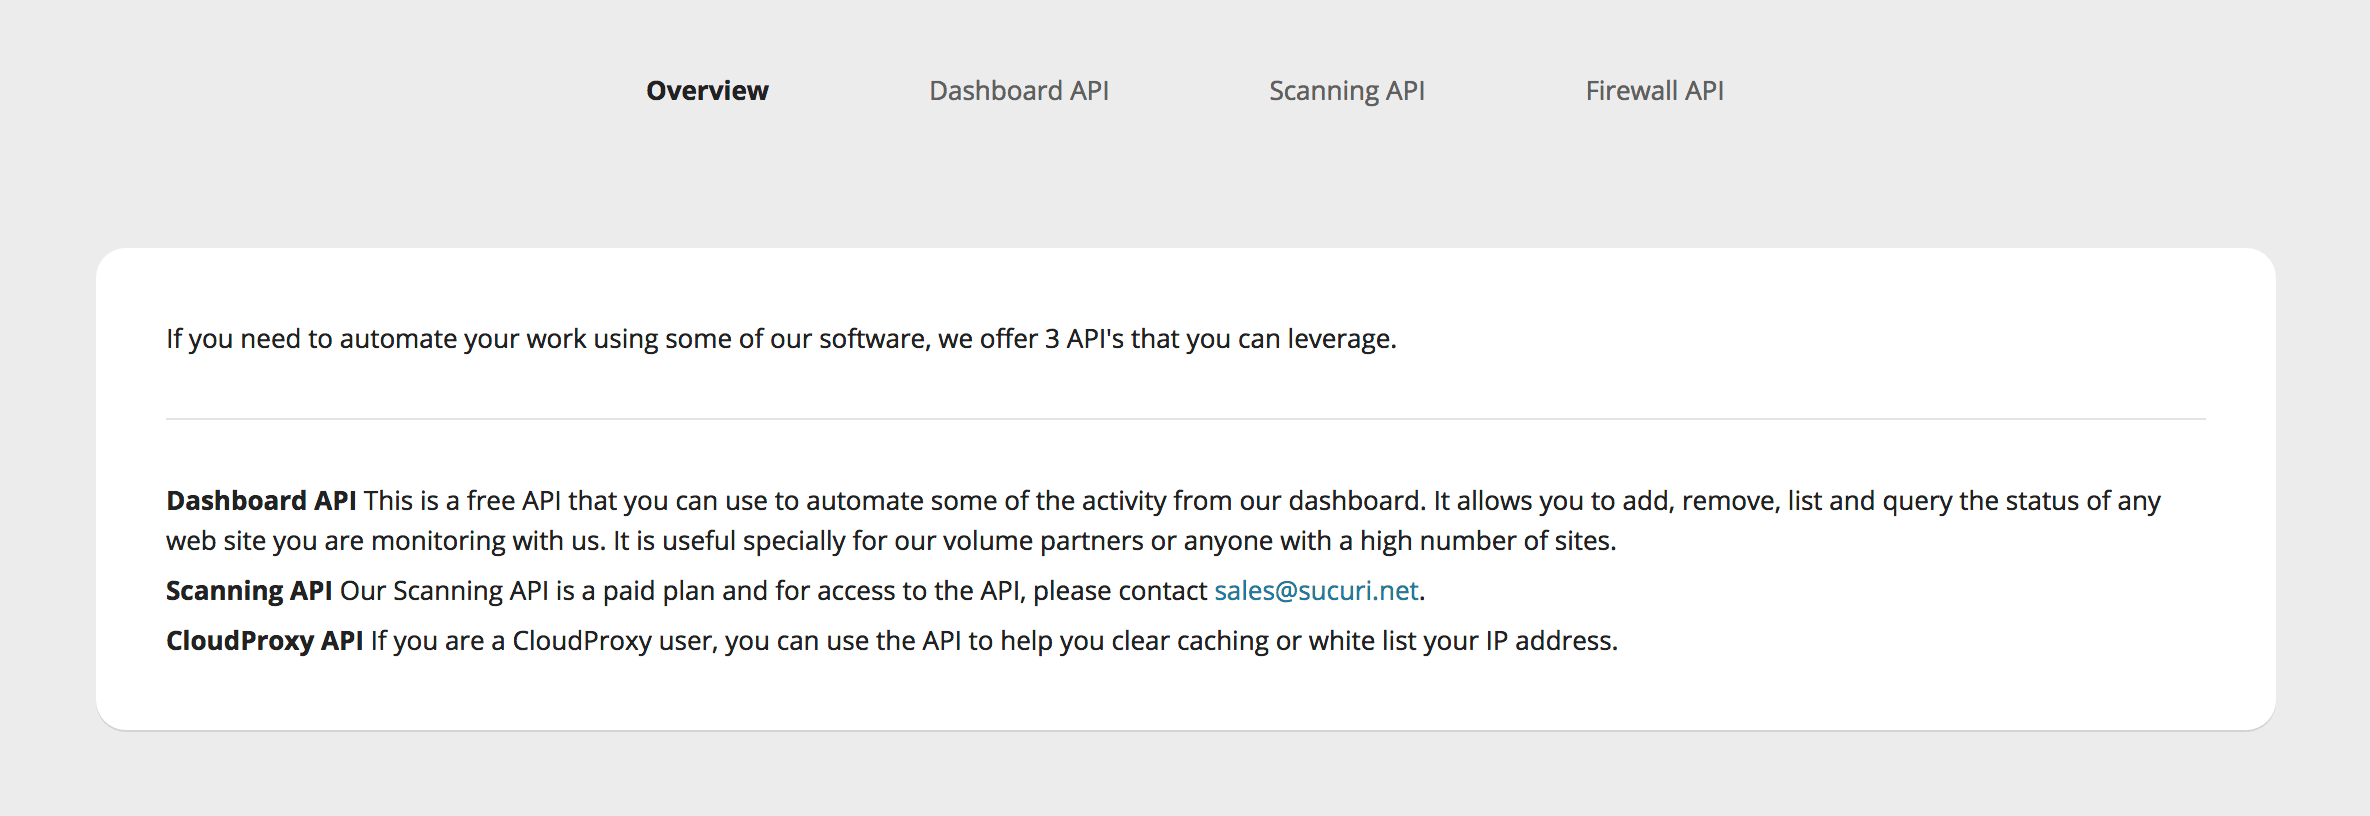Click the intro sentence about 3 API's

[x=781, y=339]
